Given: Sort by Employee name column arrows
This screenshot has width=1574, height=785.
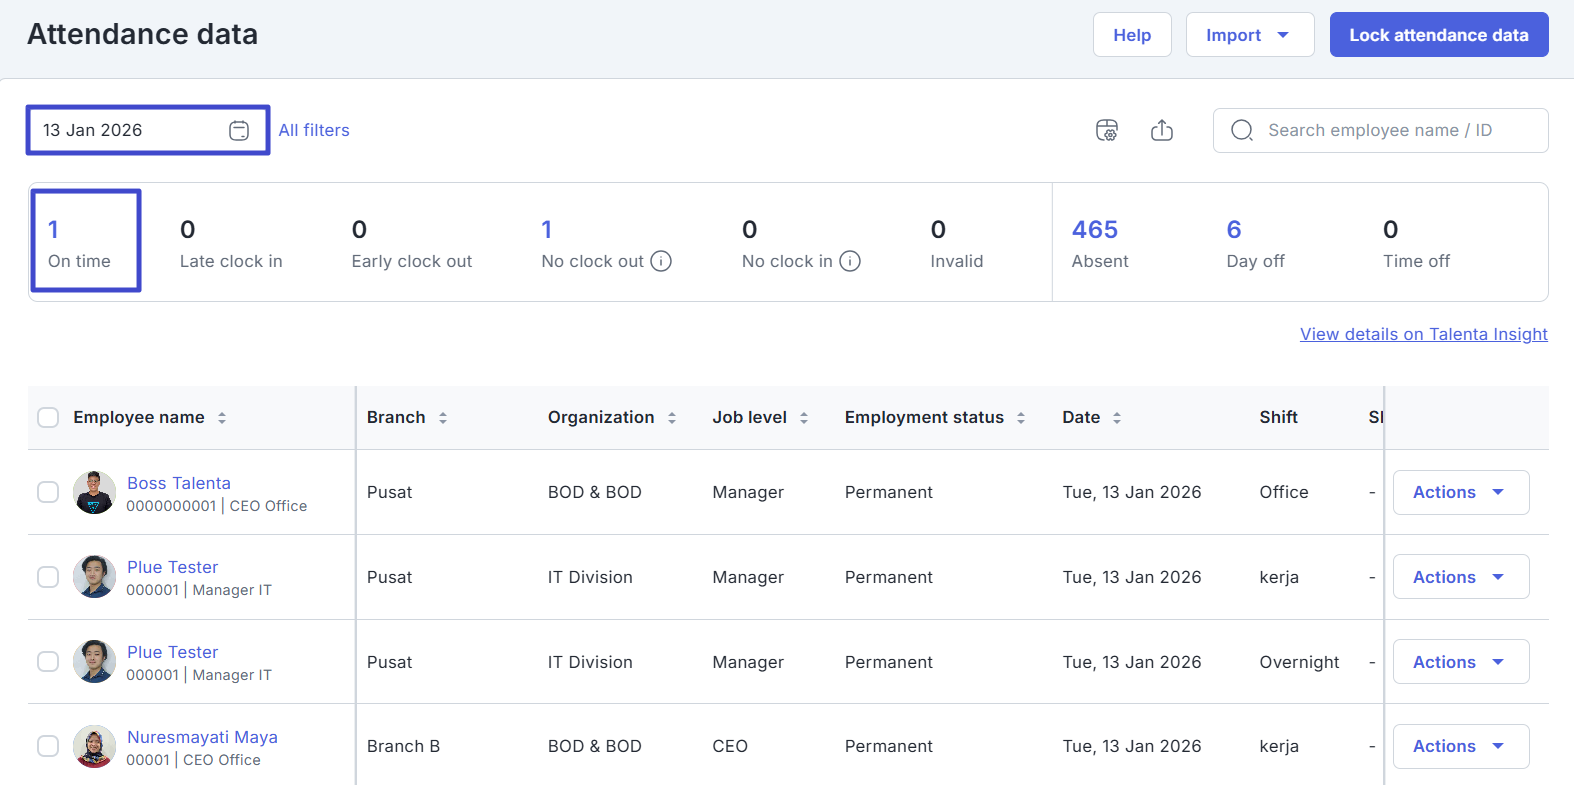Looking at the screenshot, I should click(222, 418).
